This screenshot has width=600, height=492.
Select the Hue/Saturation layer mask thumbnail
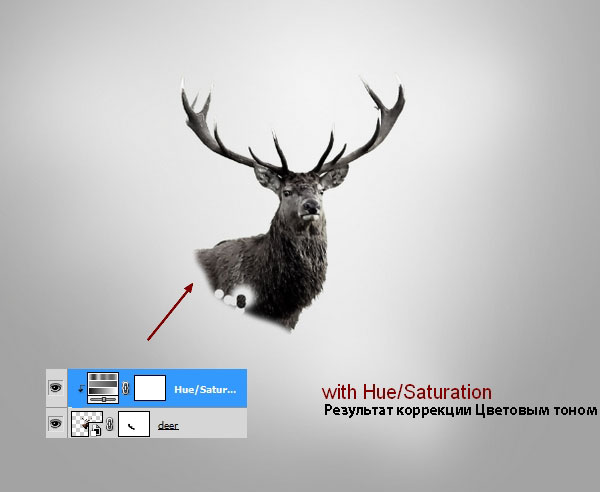point(150,388)
